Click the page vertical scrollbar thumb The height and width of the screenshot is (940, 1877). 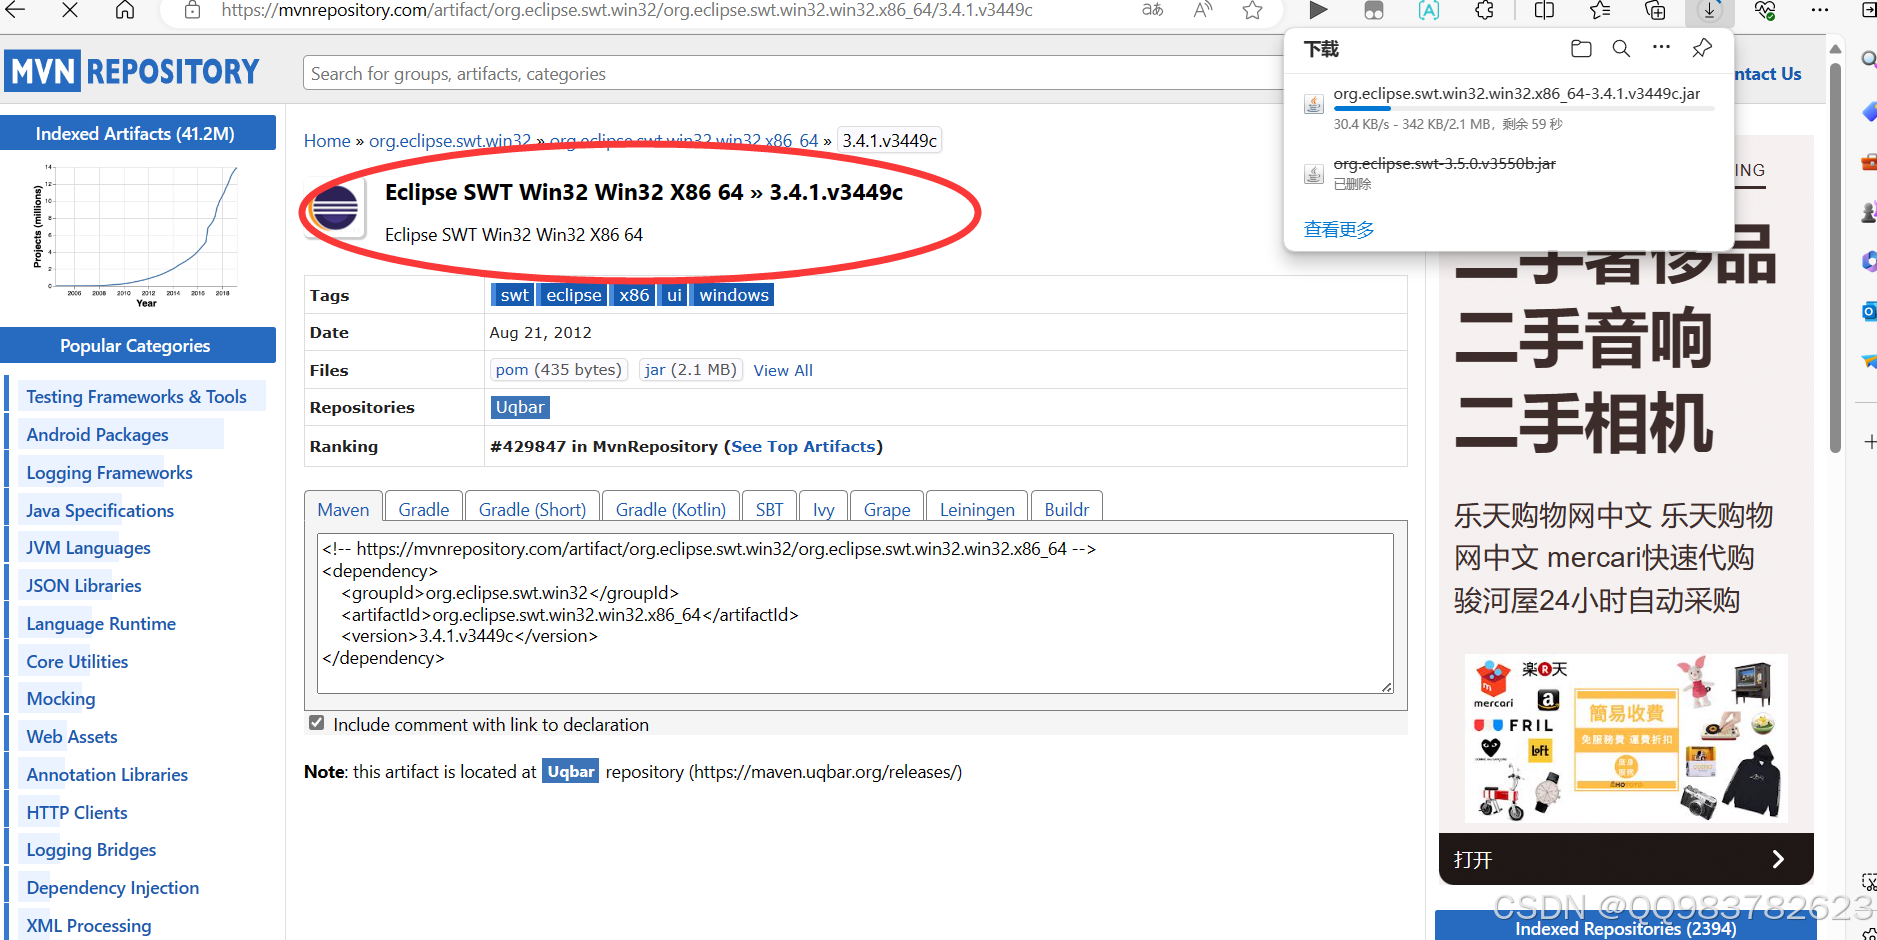coord(1835,258)
